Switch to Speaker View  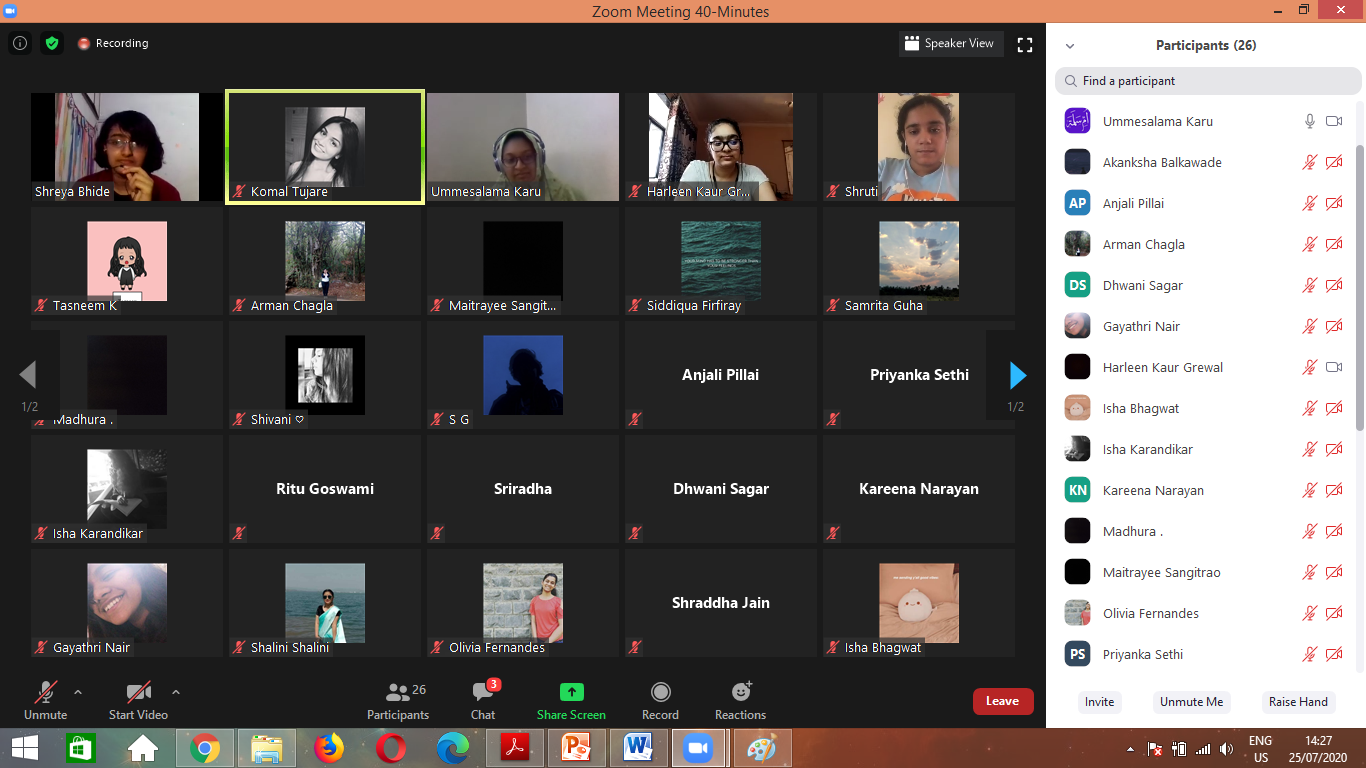point(949,43)
